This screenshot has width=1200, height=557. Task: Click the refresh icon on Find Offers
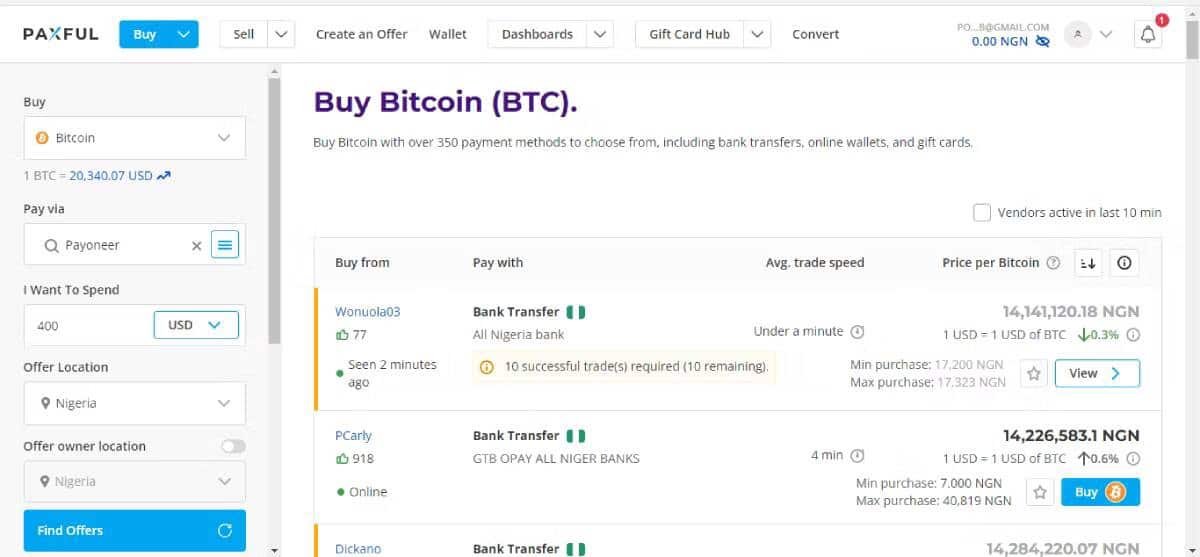(x=225, y=530)
